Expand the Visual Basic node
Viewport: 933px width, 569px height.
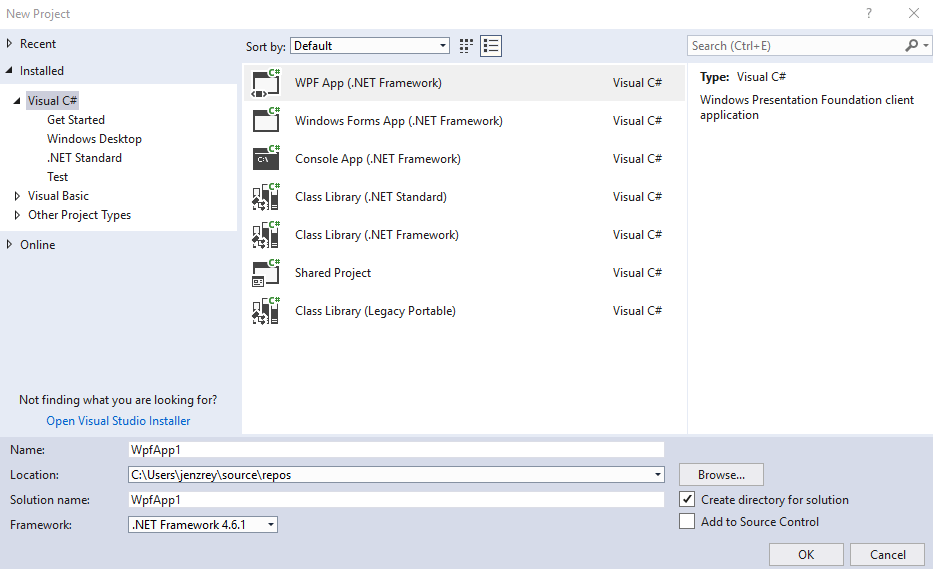17,196
